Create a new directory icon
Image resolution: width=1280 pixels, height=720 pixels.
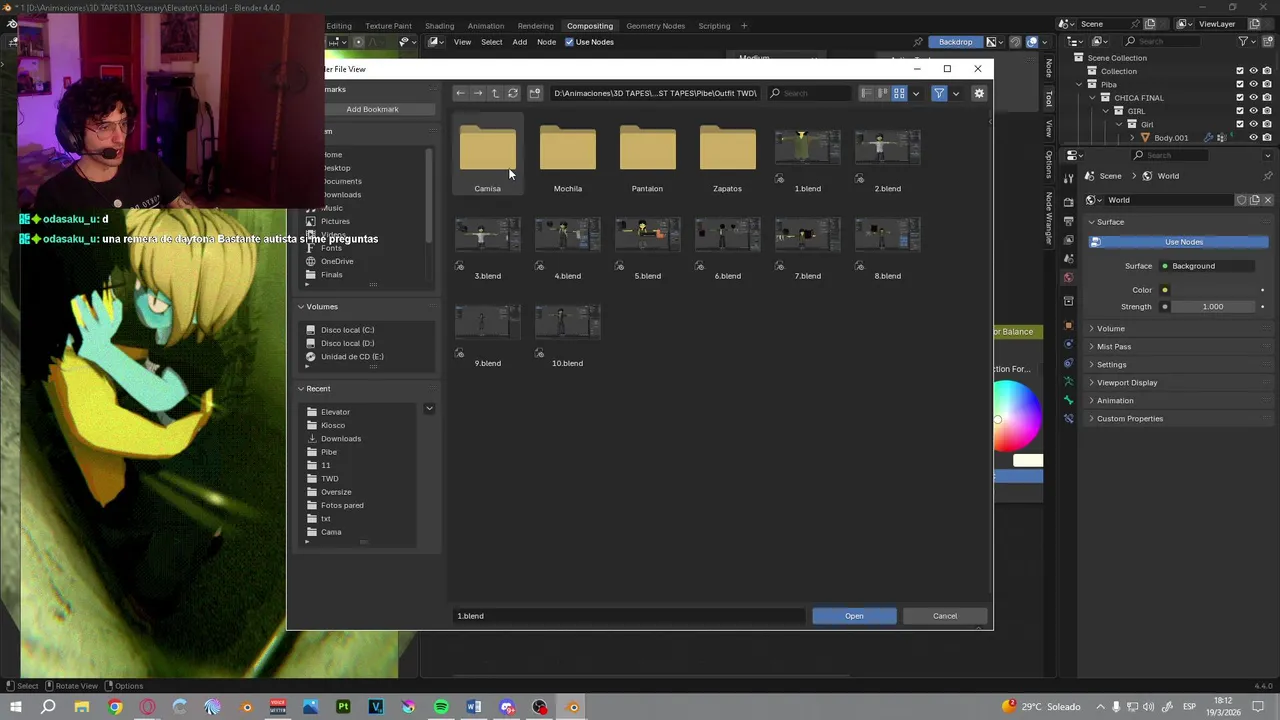tap(535, 93)
